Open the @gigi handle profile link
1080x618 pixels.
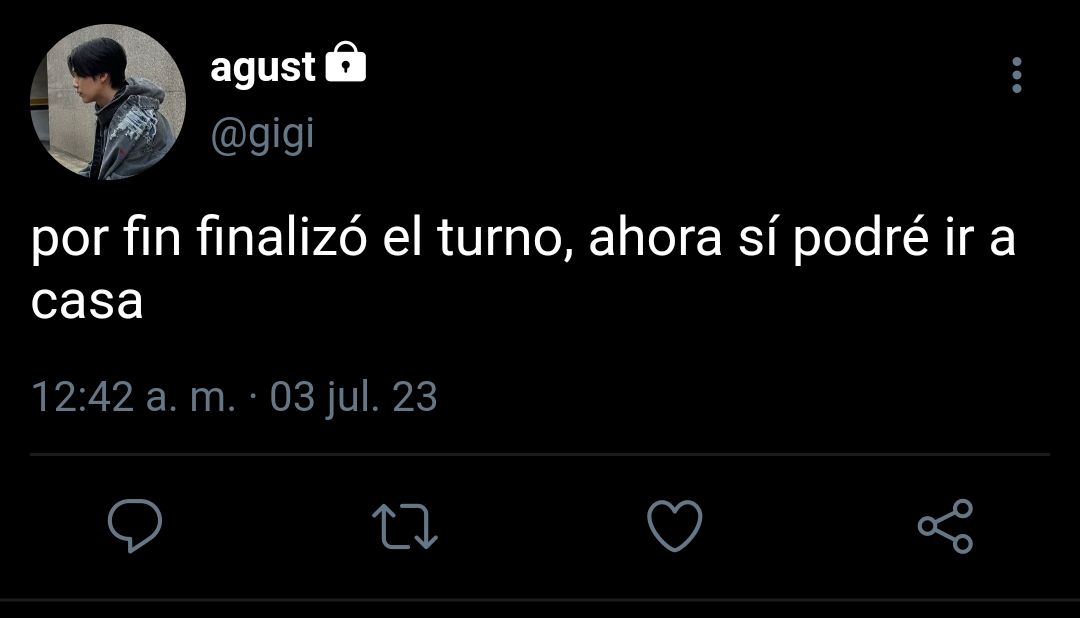pyautogui.click(x=262, y=134)
